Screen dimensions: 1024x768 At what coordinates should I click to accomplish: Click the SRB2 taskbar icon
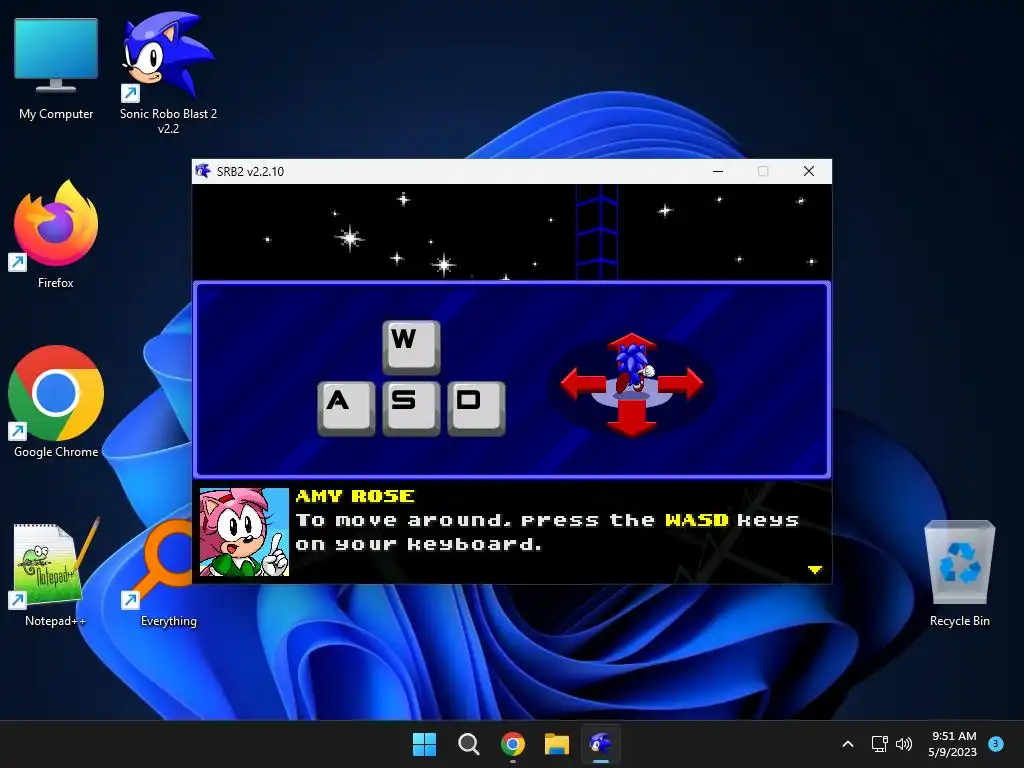click(x=601, y=744)
